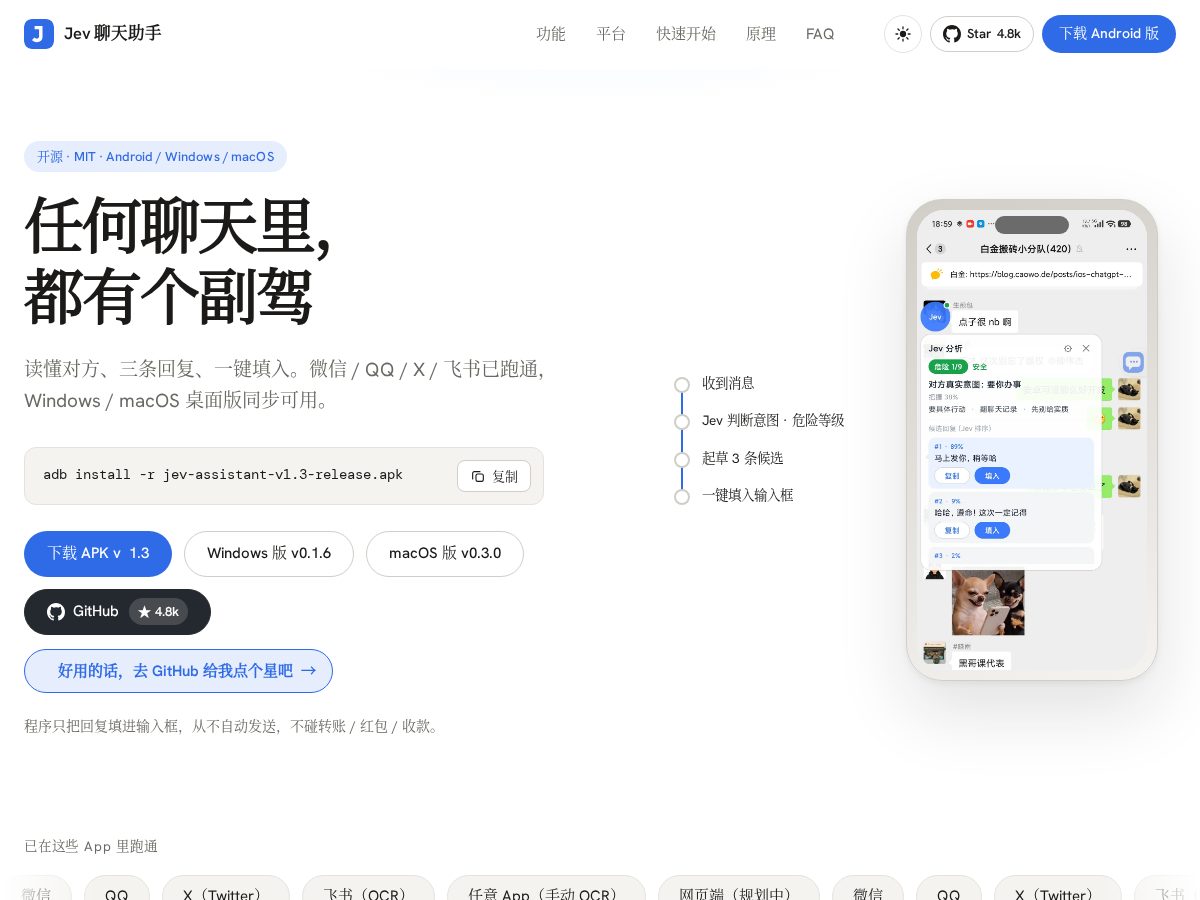Click 复制 under reply #1 马上发你
Viewport: 1200px width, 900px height.
(x=952, y=476)
